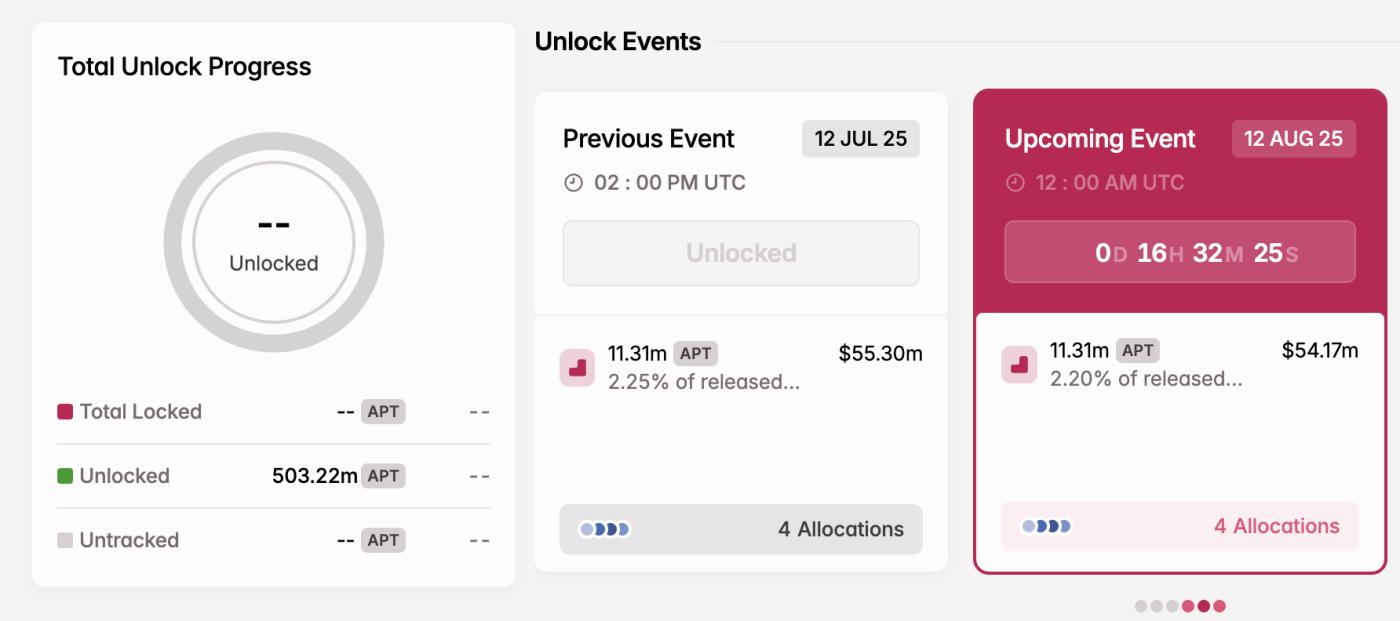Click the APT badge beside 11.31m in Previous Event

coord(695,353)
